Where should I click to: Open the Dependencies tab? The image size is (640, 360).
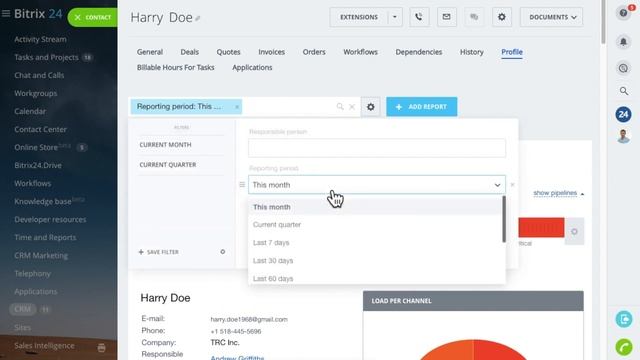(x=419, y=52)
